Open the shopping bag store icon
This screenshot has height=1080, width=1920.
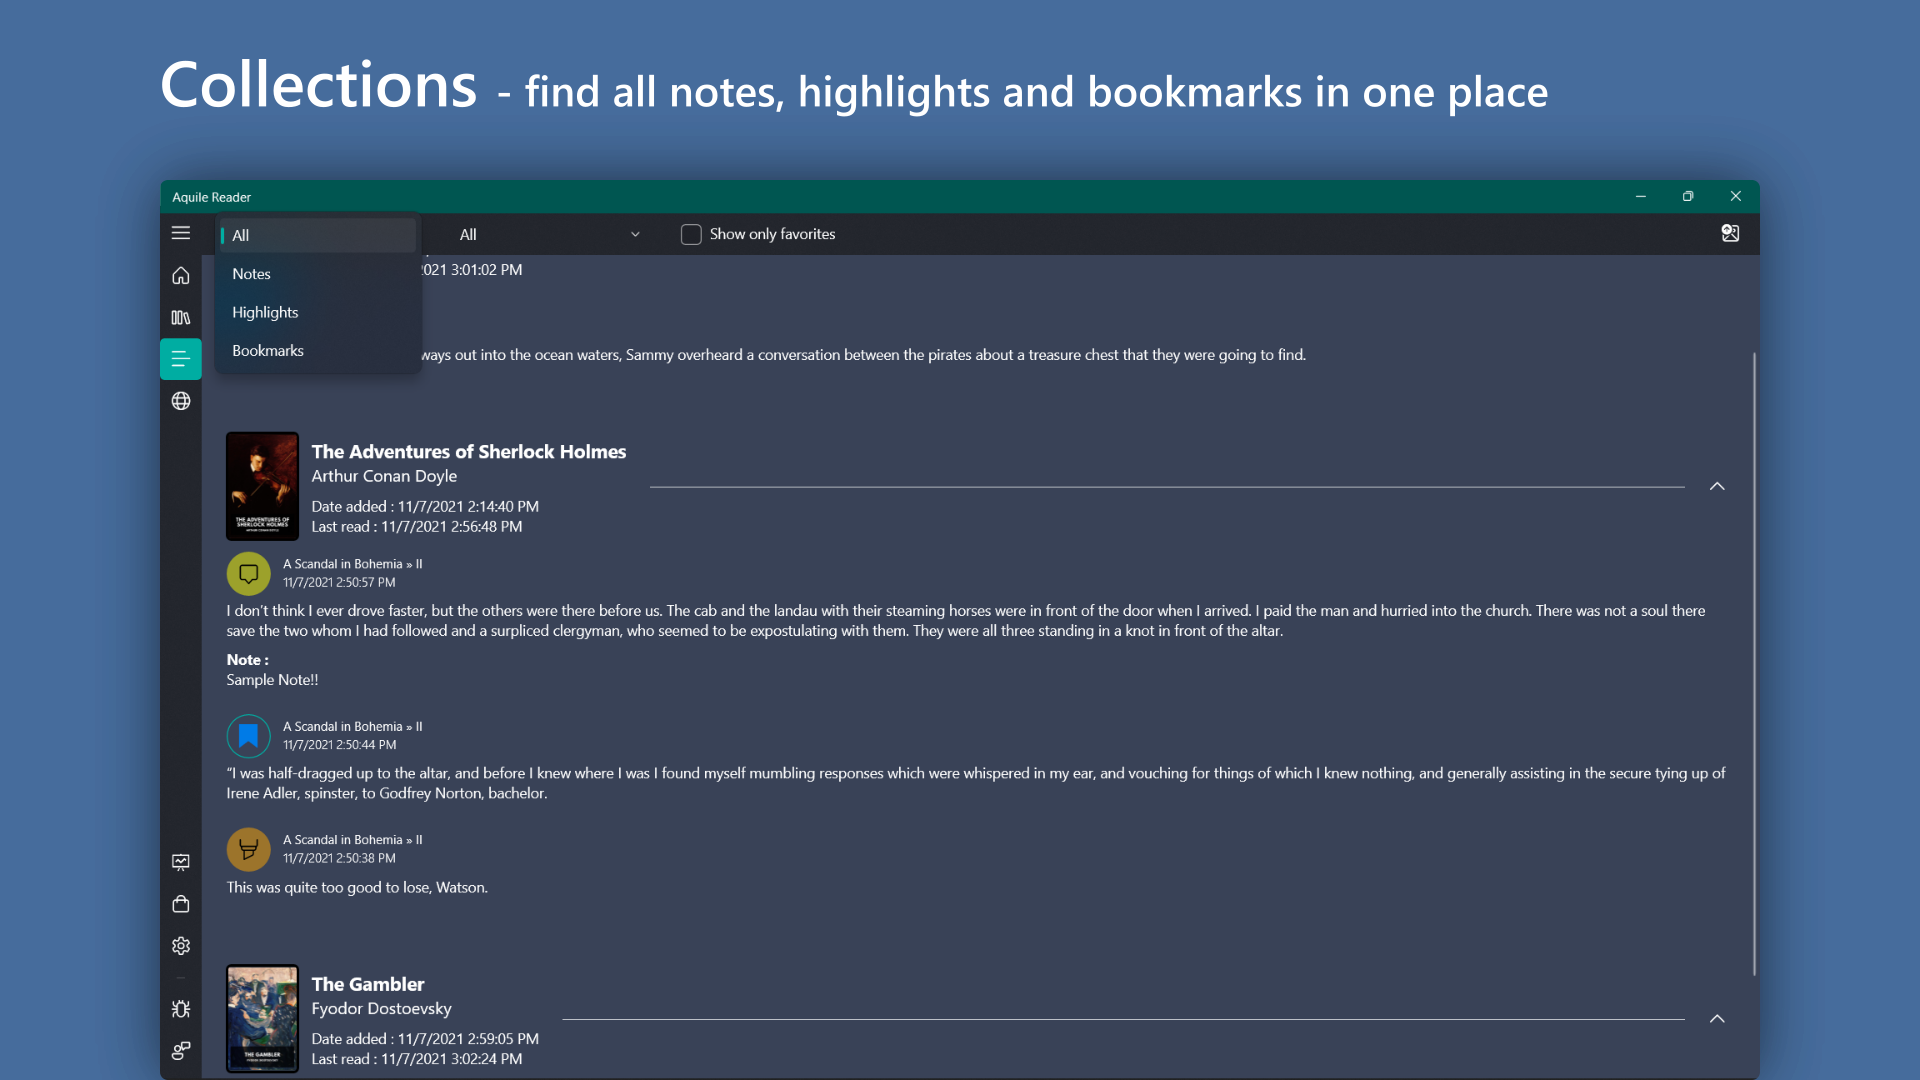tap(181, 904)
